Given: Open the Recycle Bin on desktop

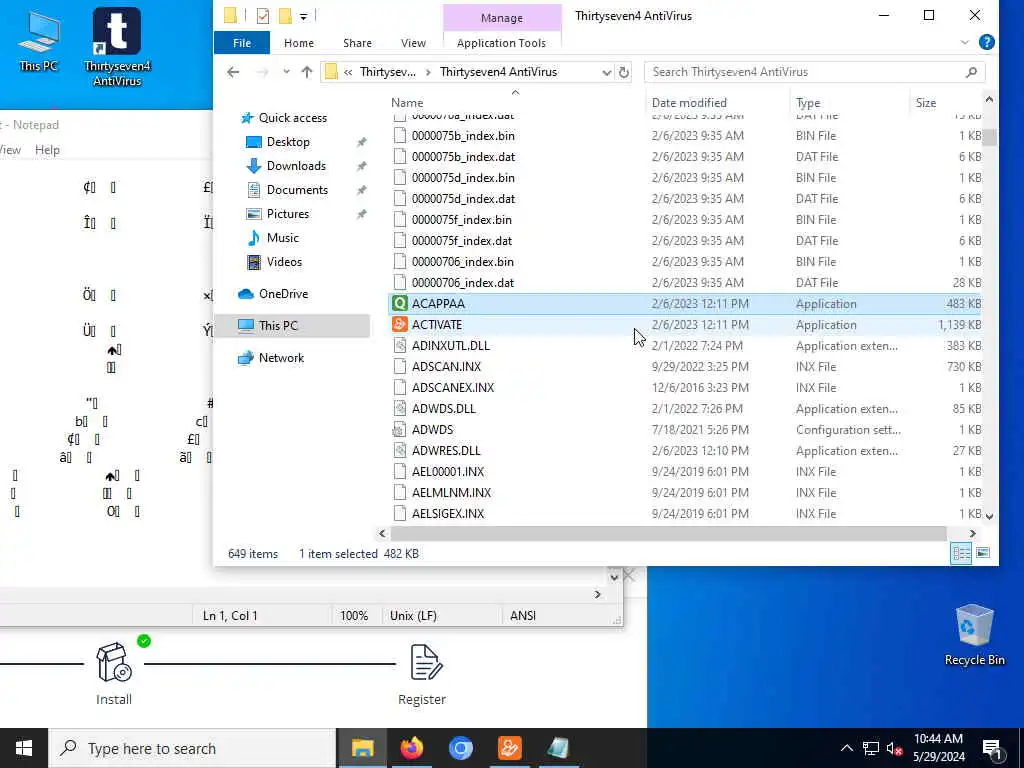Looking at the screenshot, I should [974, 635].
